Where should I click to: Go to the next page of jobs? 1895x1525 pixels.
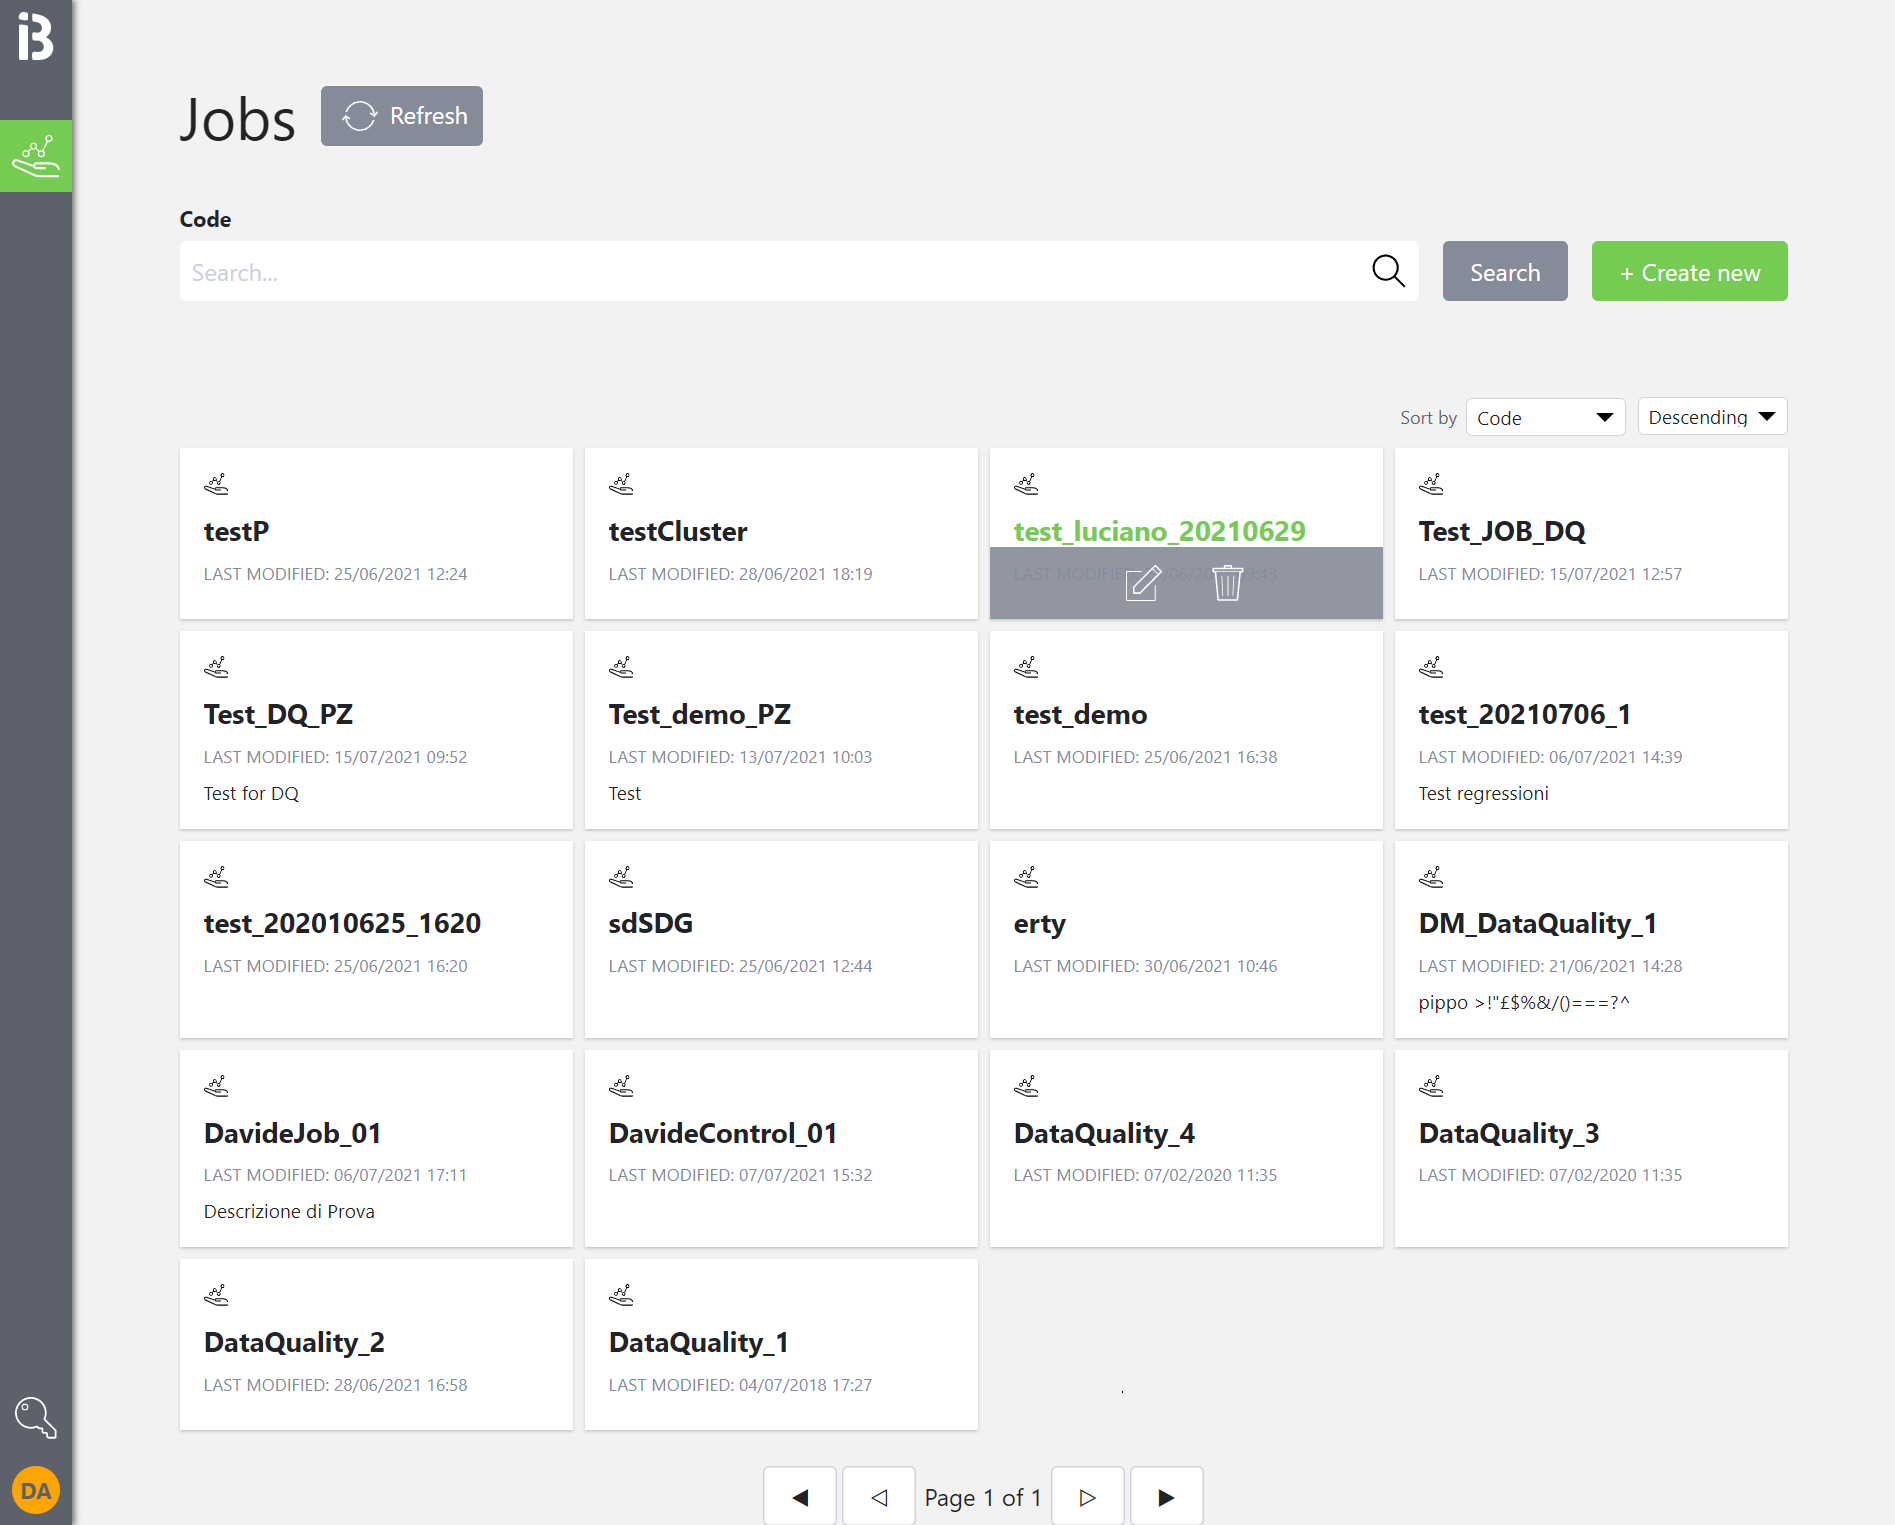point(1087,1497)
